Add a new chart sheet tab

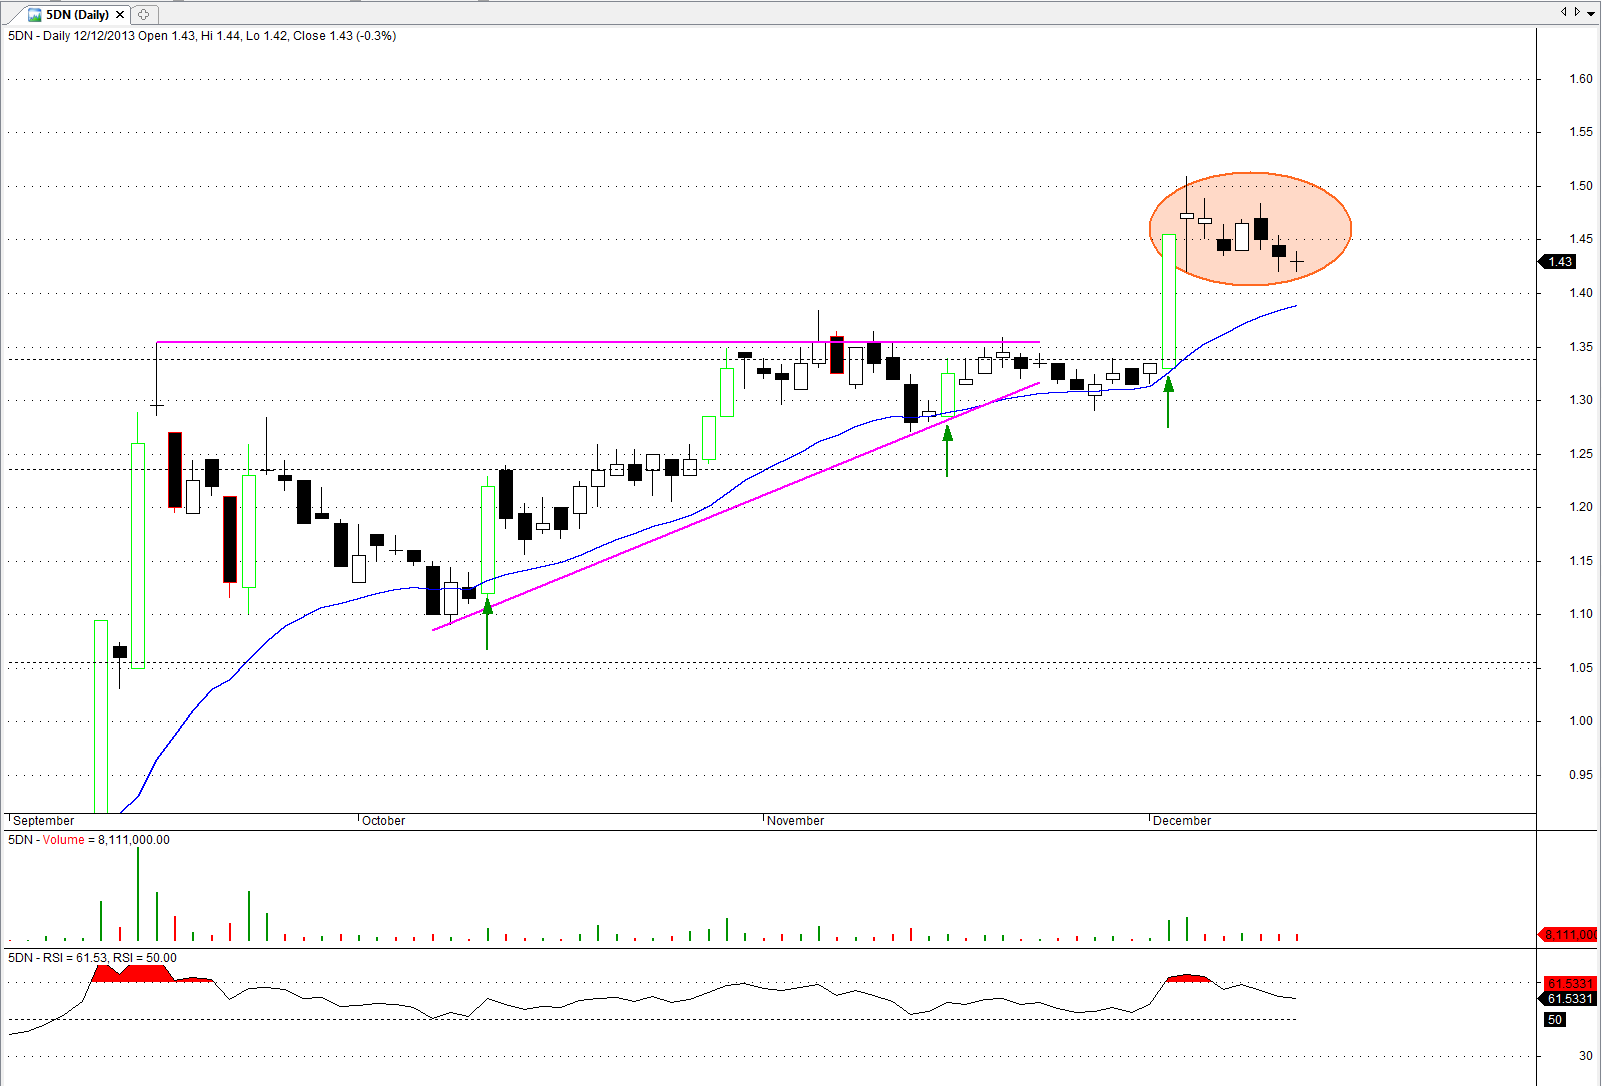tap(143, 15)
